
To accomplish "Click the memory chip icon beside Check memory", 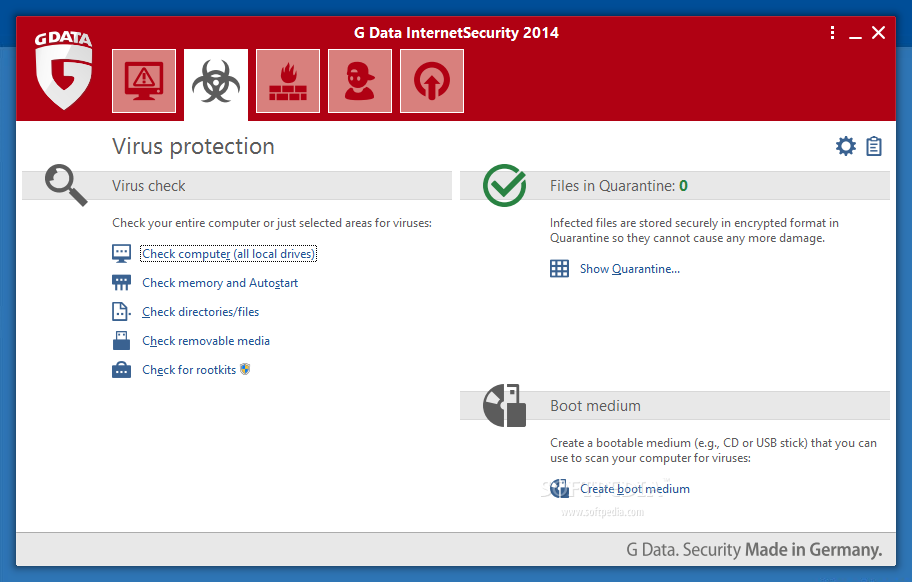I will [122, 283].
